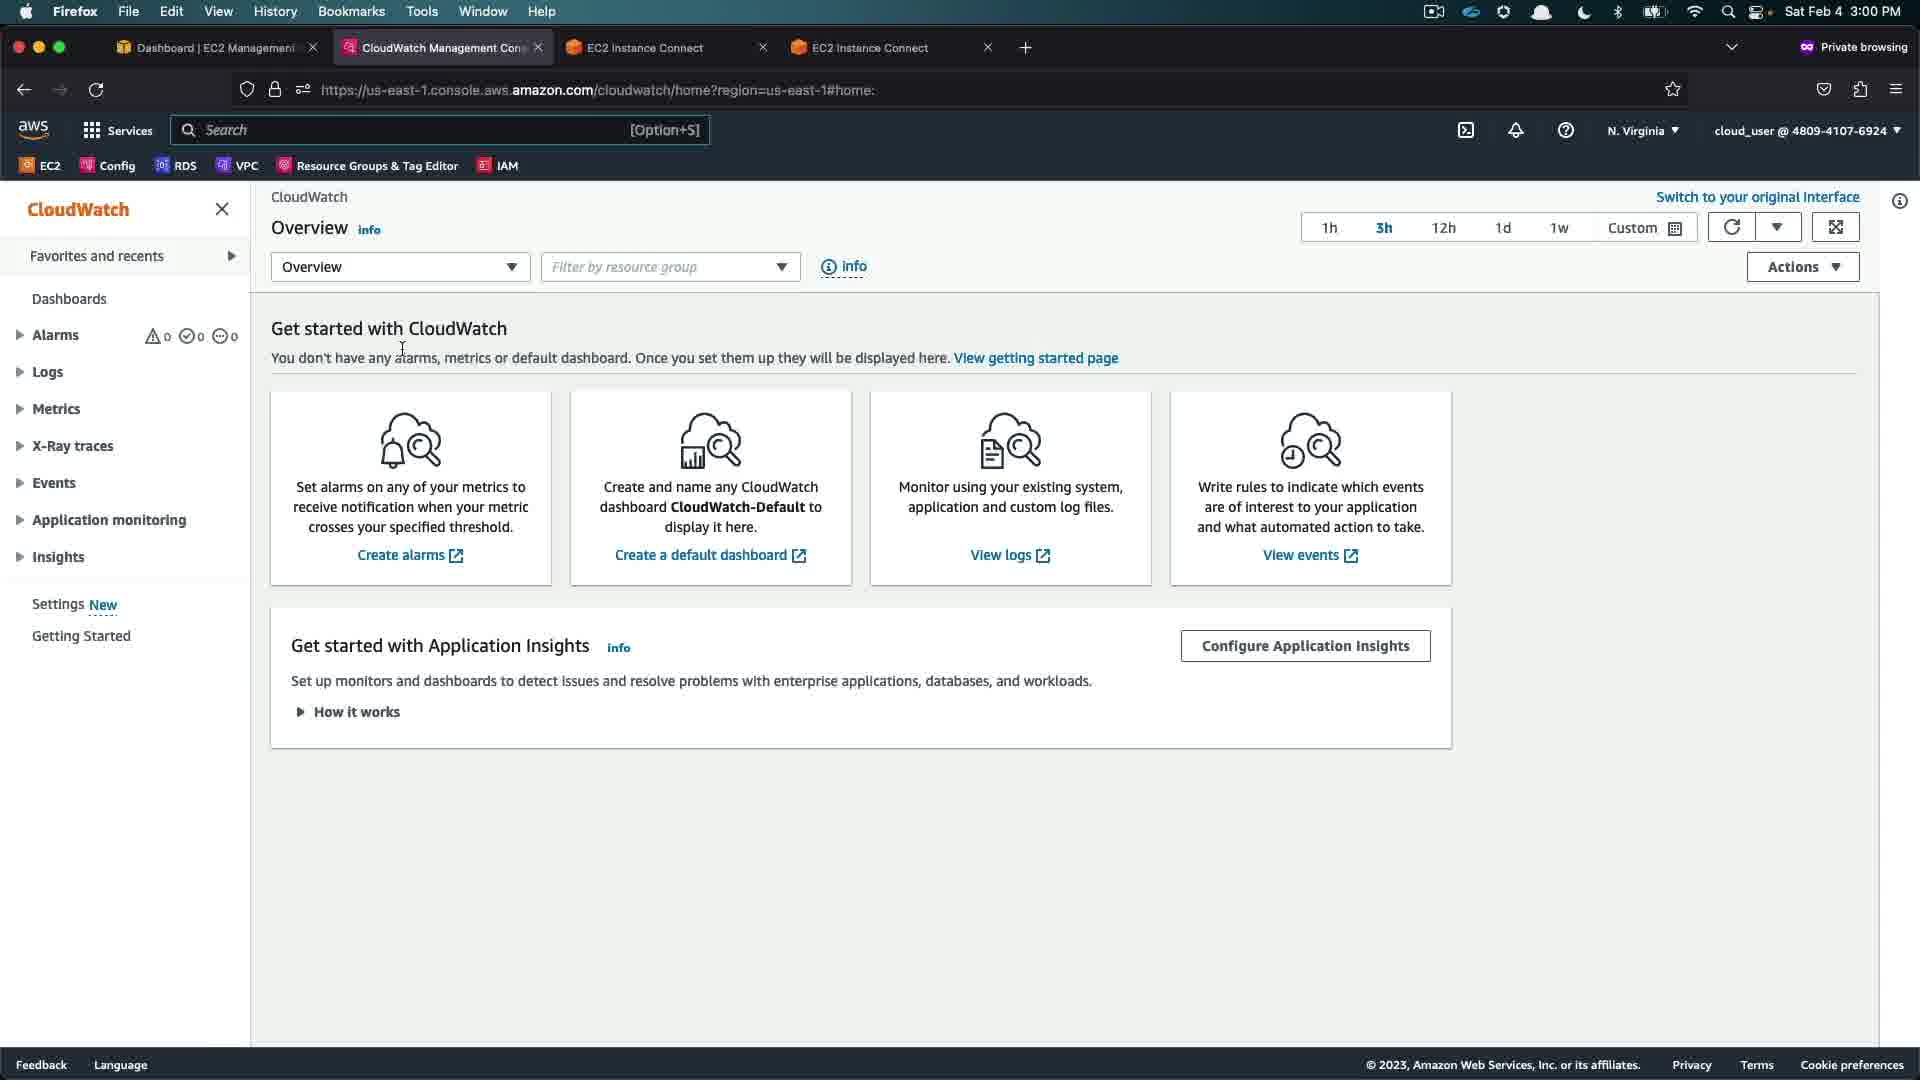Open the Services grid menu icon
The height and width of the screenshot is (1080, 1920).
pos(92,130)
